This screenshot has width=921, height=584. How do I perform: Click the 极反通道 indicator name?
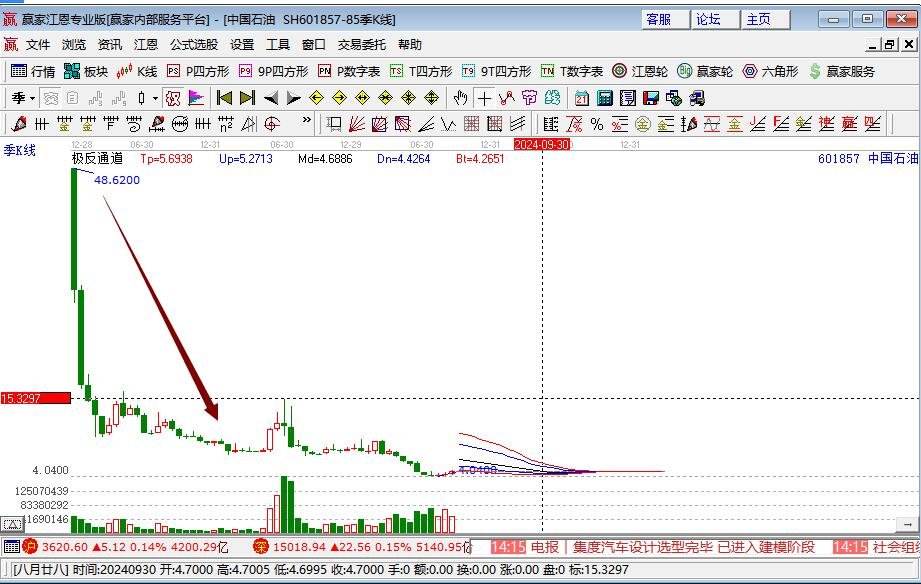pyautogui.click(x=97, y=158)
